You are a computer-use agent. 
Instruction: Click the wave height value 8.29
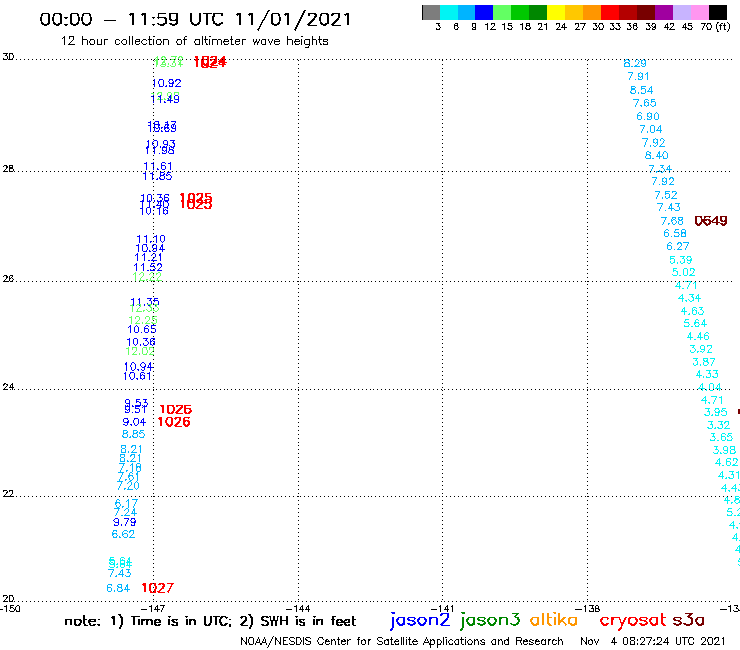(x=635, y=63)
